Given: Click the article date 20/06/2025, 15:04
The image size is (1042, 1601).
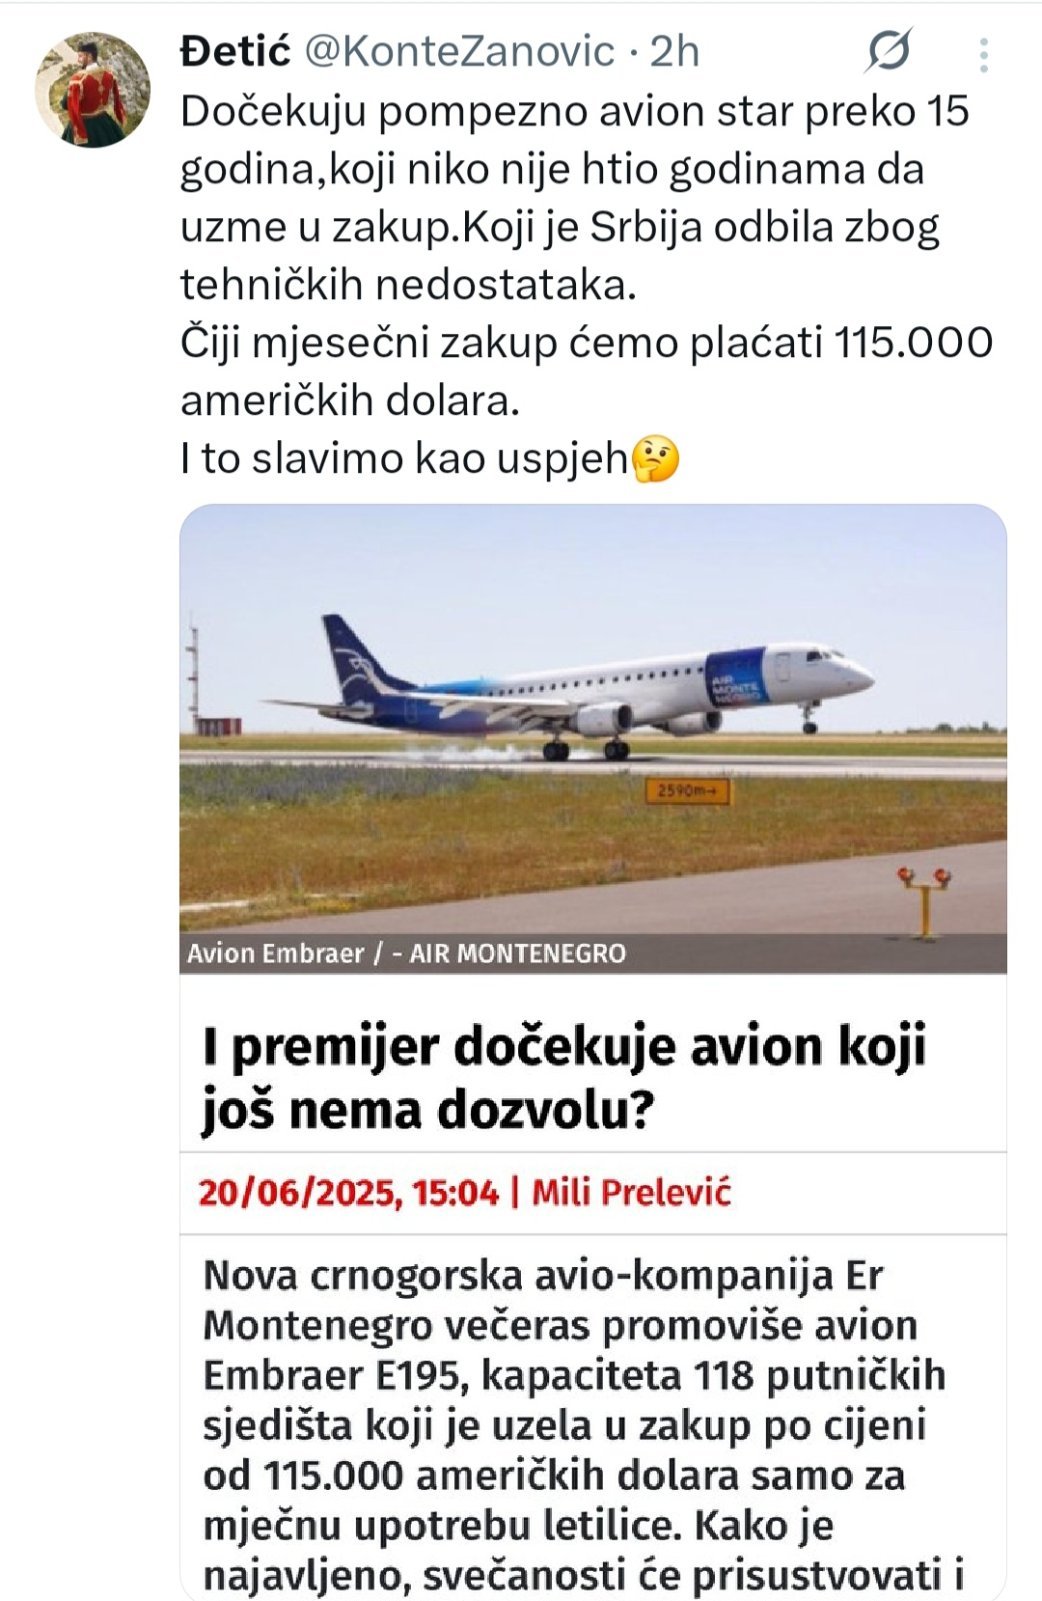Looking at the screenshot, I should click(x=348, y=1193).
